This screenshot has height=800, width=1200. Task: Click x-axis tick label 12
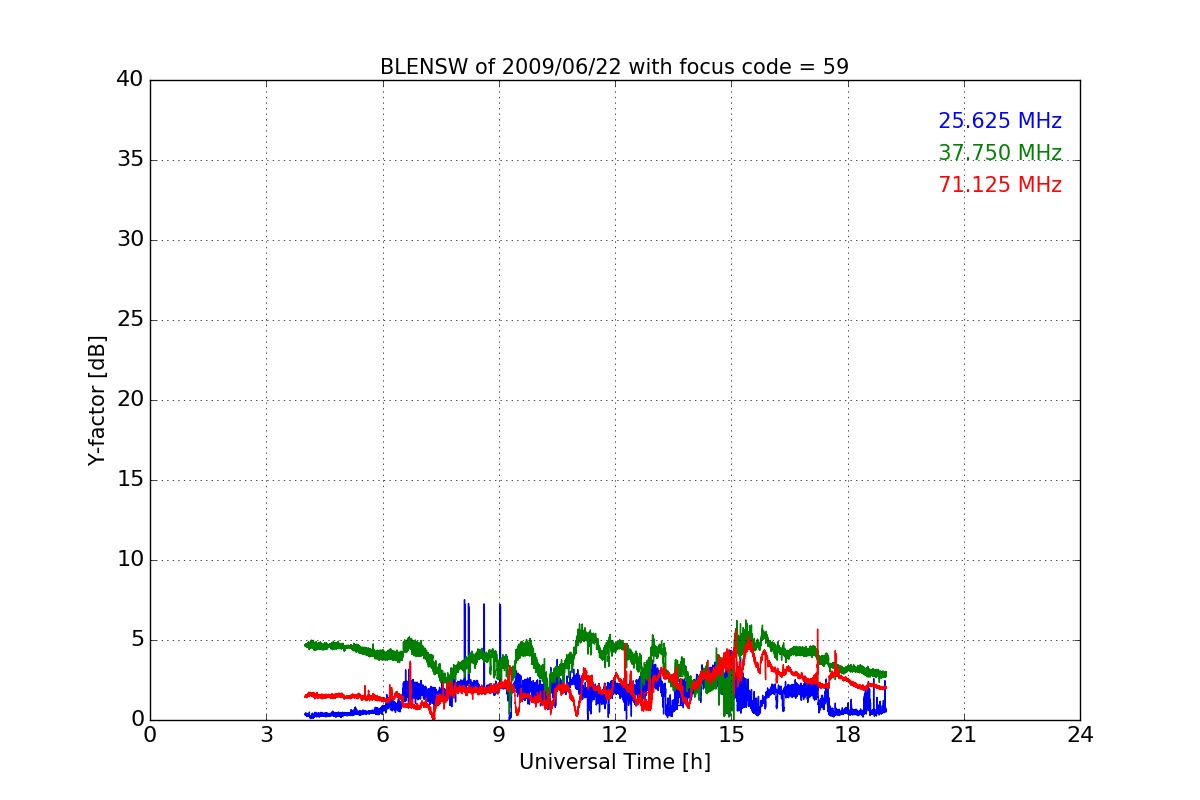coord(615,735)
